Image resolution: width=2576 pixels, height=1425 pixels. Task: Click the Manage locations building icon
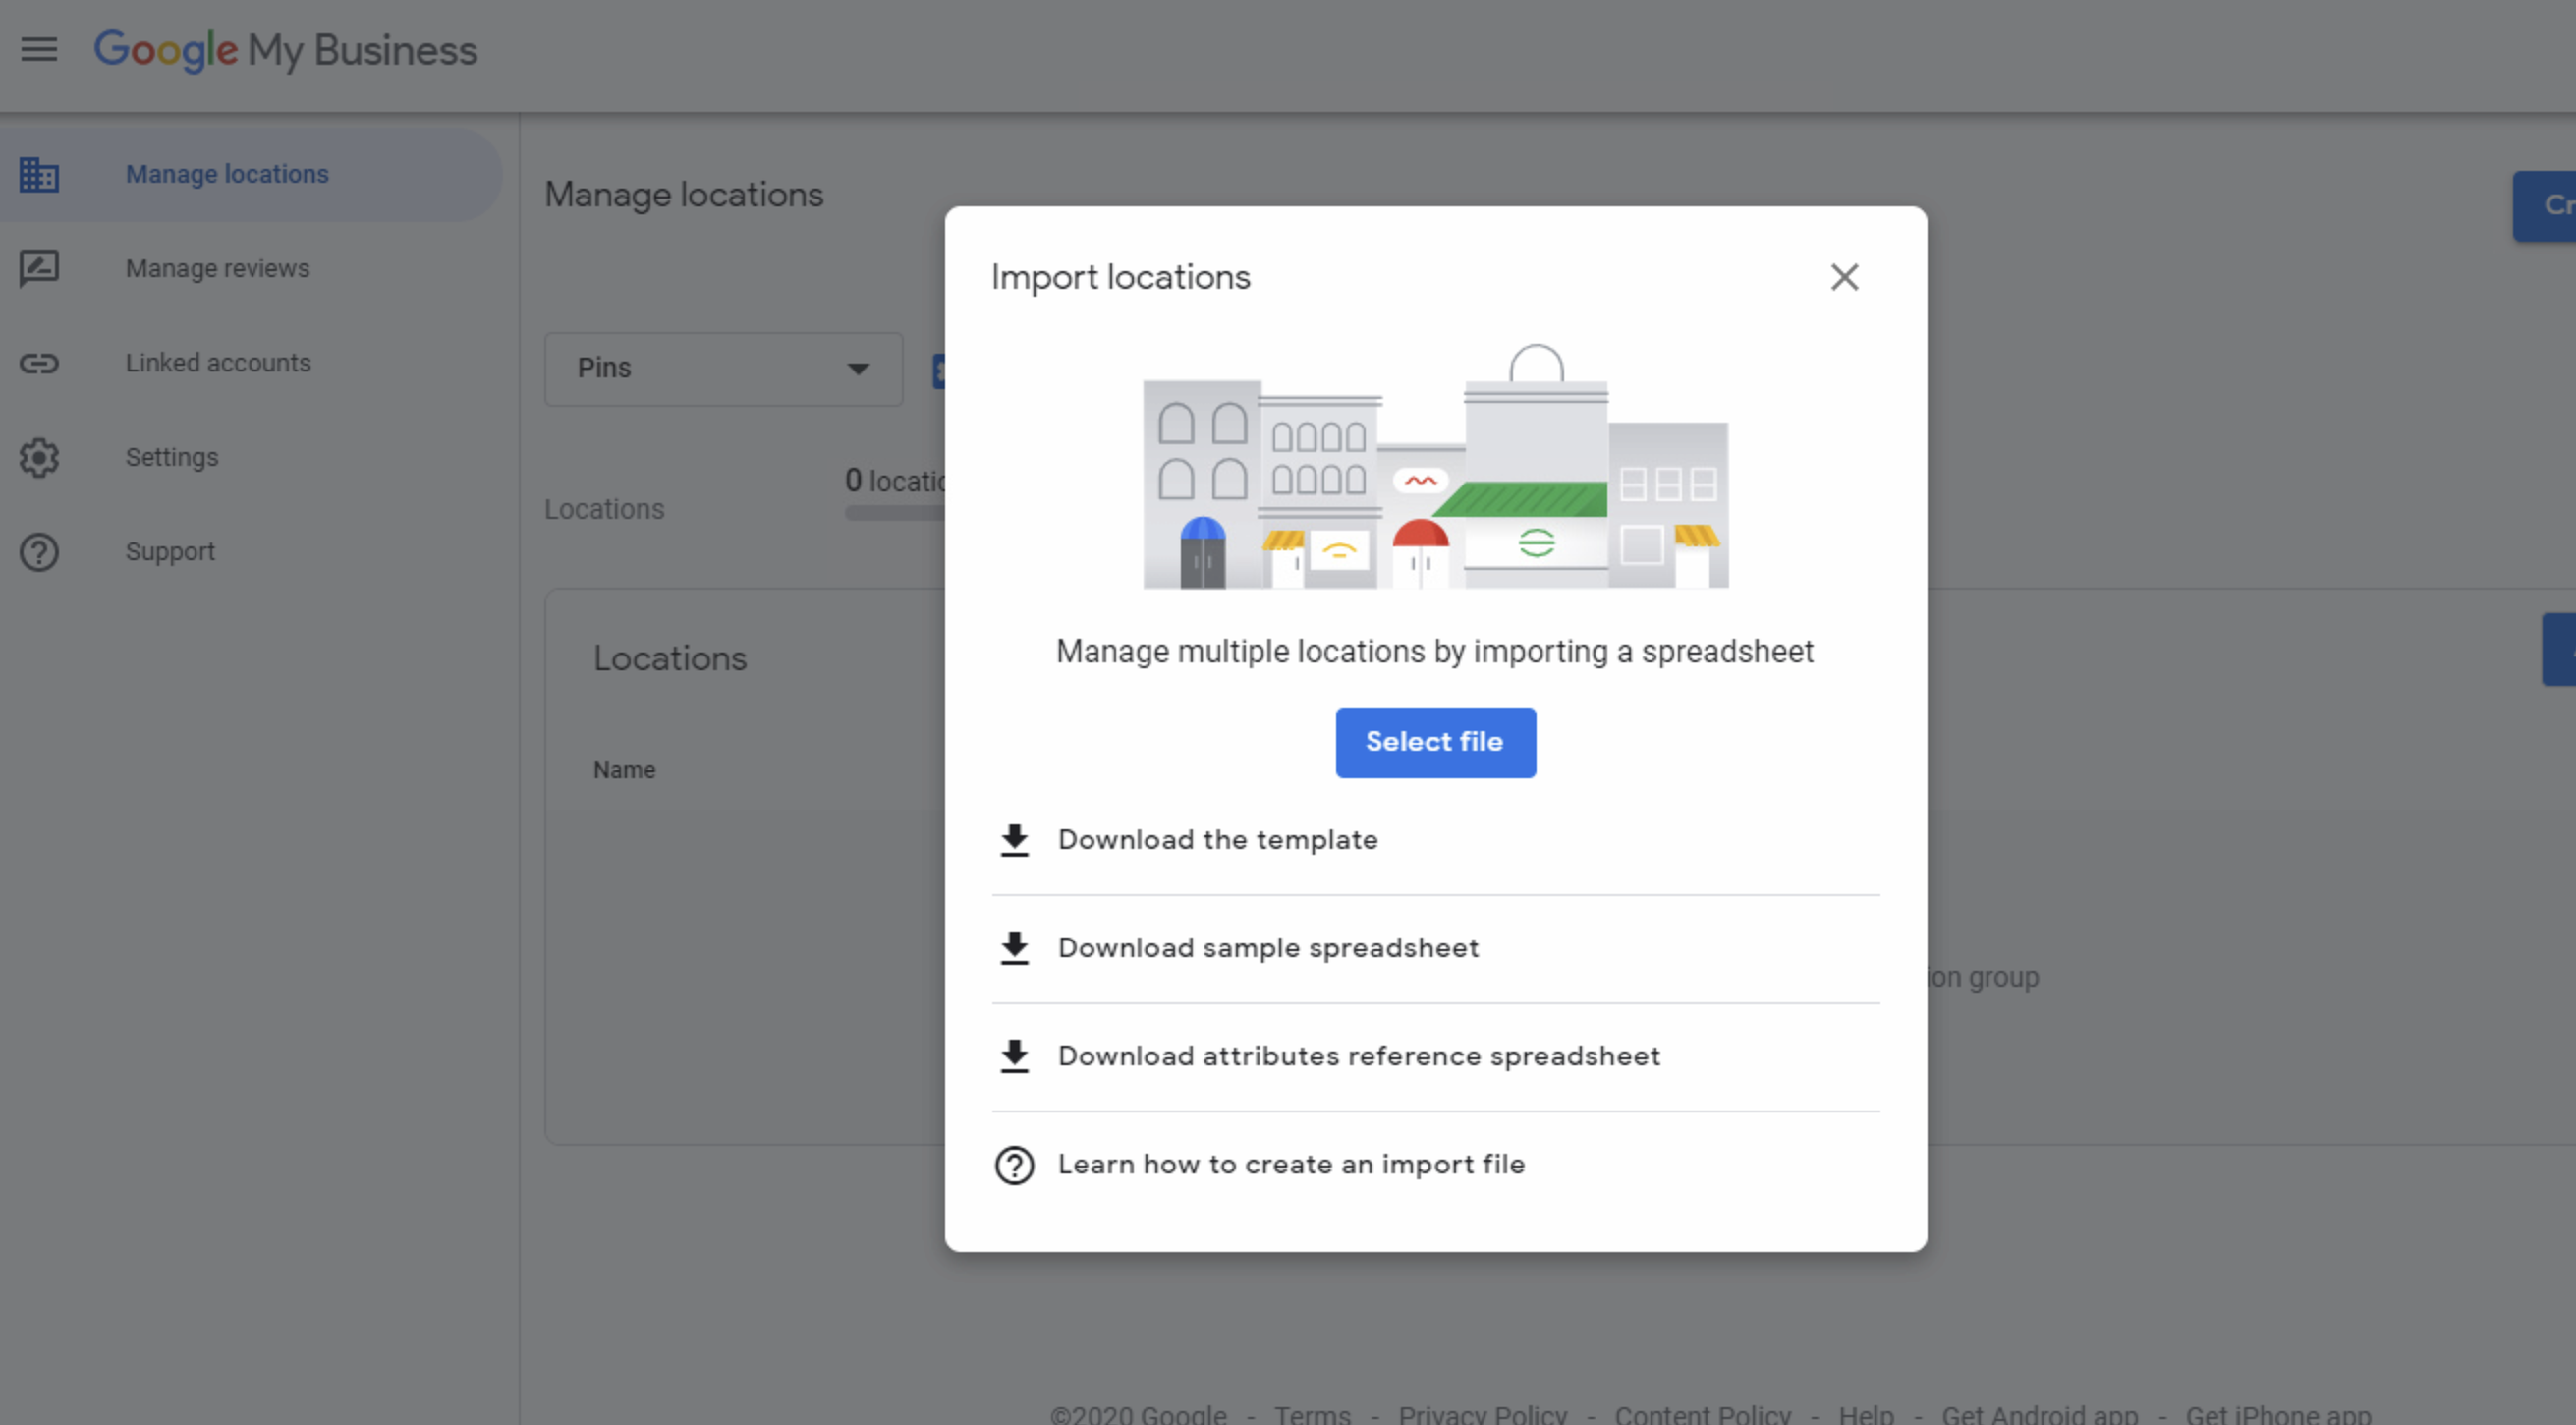tap(39, 174)
